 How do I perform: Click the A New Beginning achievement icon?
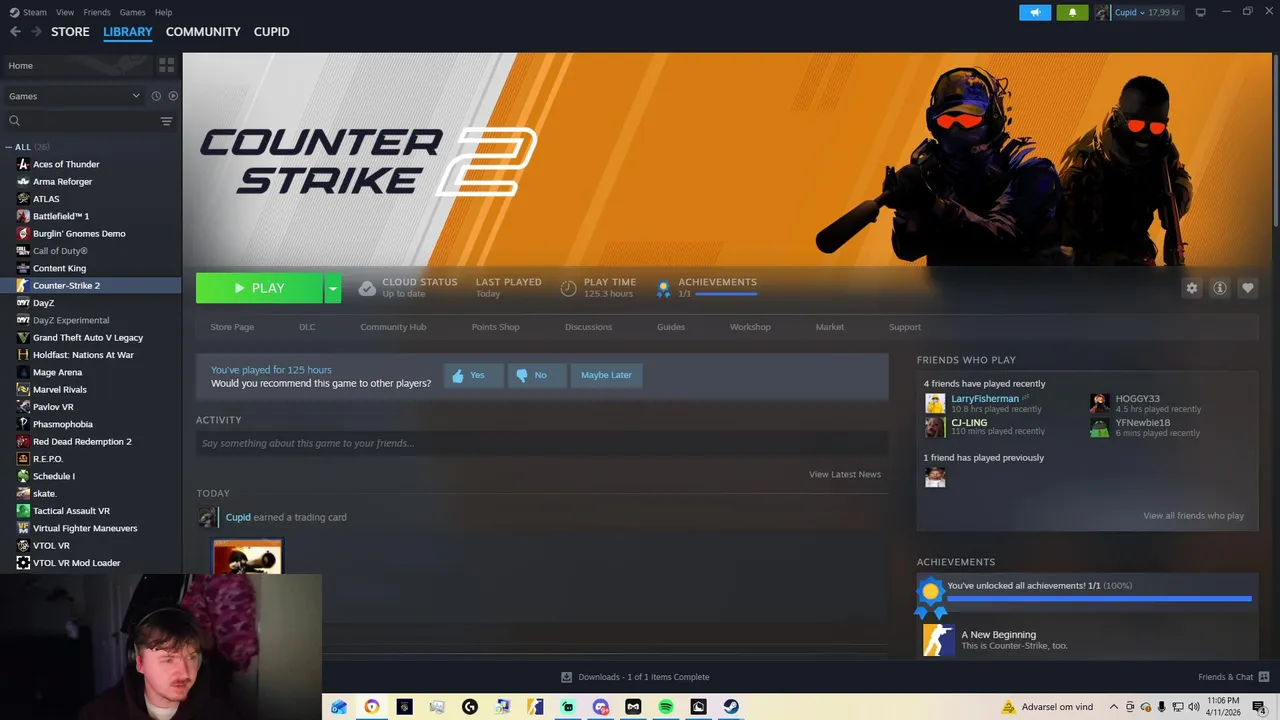pos(938,639)
